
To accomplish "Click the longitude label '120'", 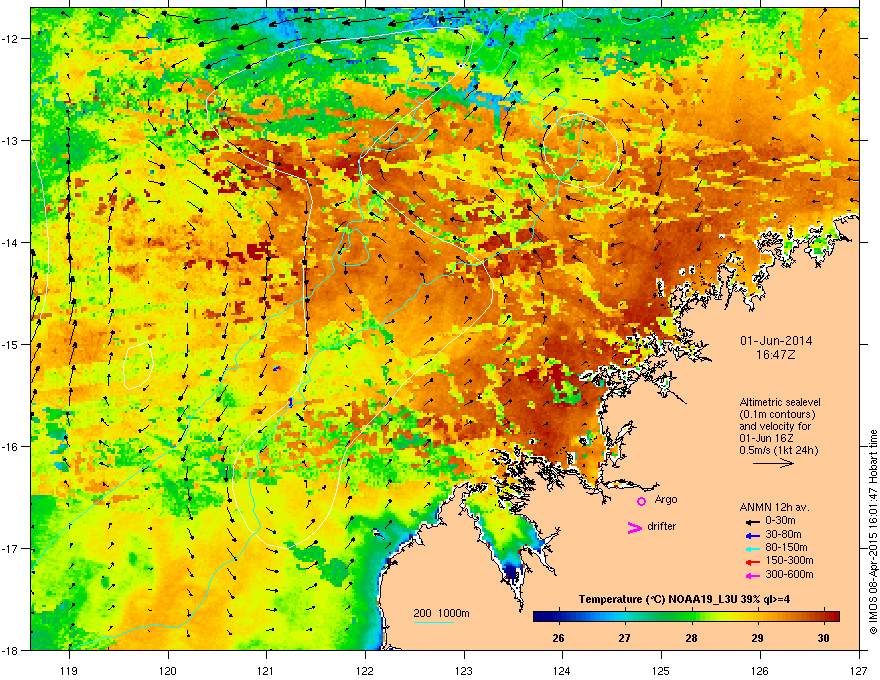I will click(168, 670).
